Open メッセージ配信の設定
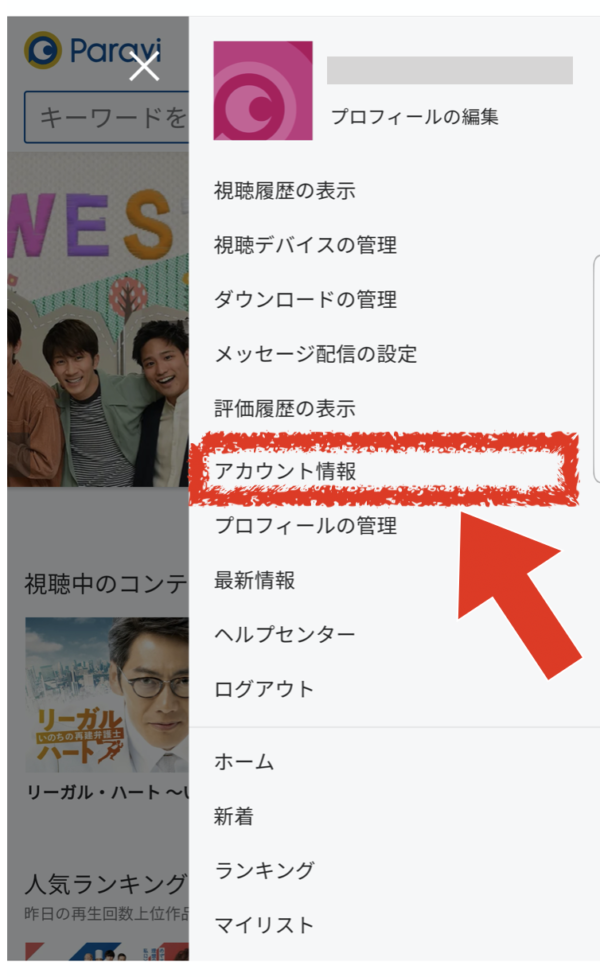 pyautogui.click(x=315, y=355)
